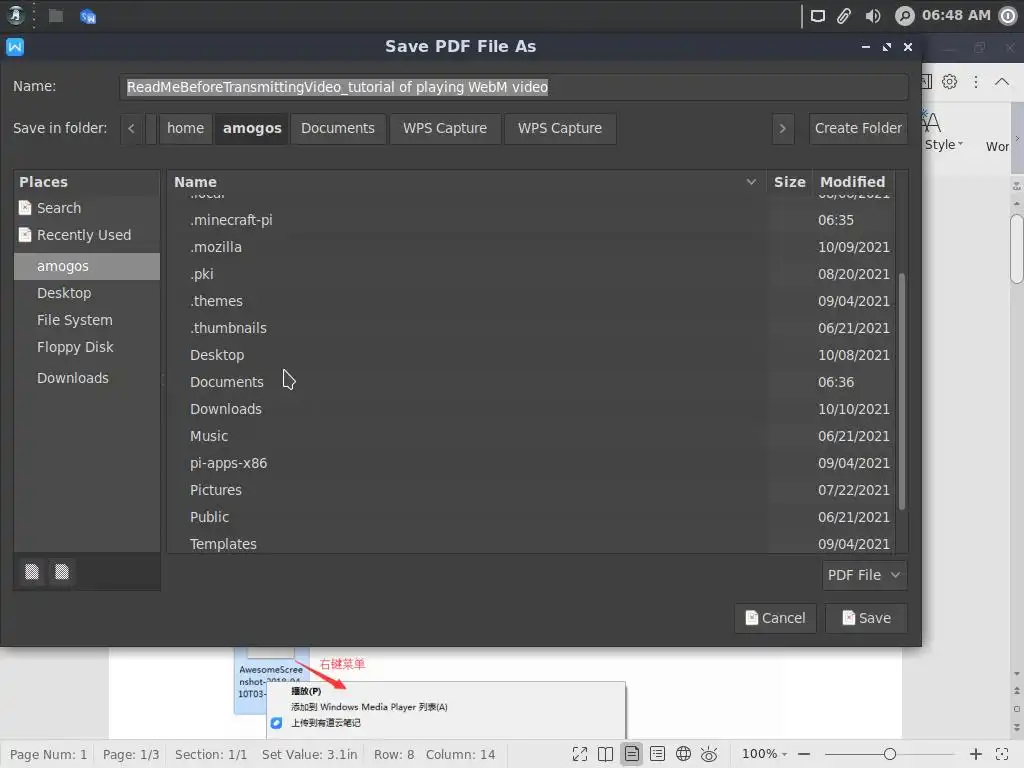The width and height of the screenshot is (1024, 768).
Task: Open the search magnifier tray icon
Action: [x=904, y=16]
